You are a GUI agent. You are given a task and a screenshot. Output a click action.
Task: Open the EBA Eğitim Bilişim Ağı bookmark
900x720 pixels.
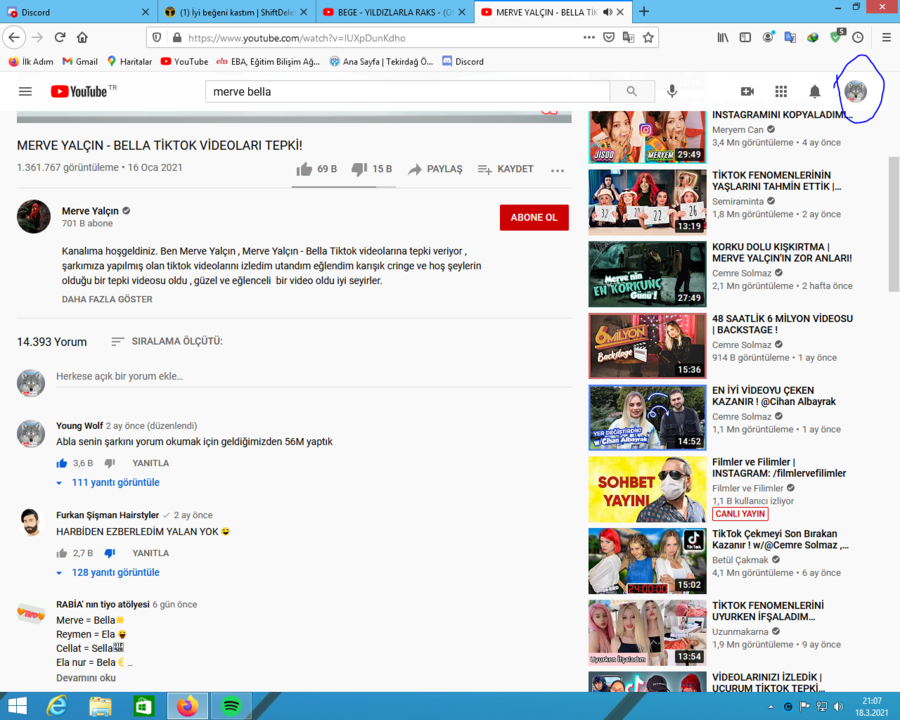268,61
